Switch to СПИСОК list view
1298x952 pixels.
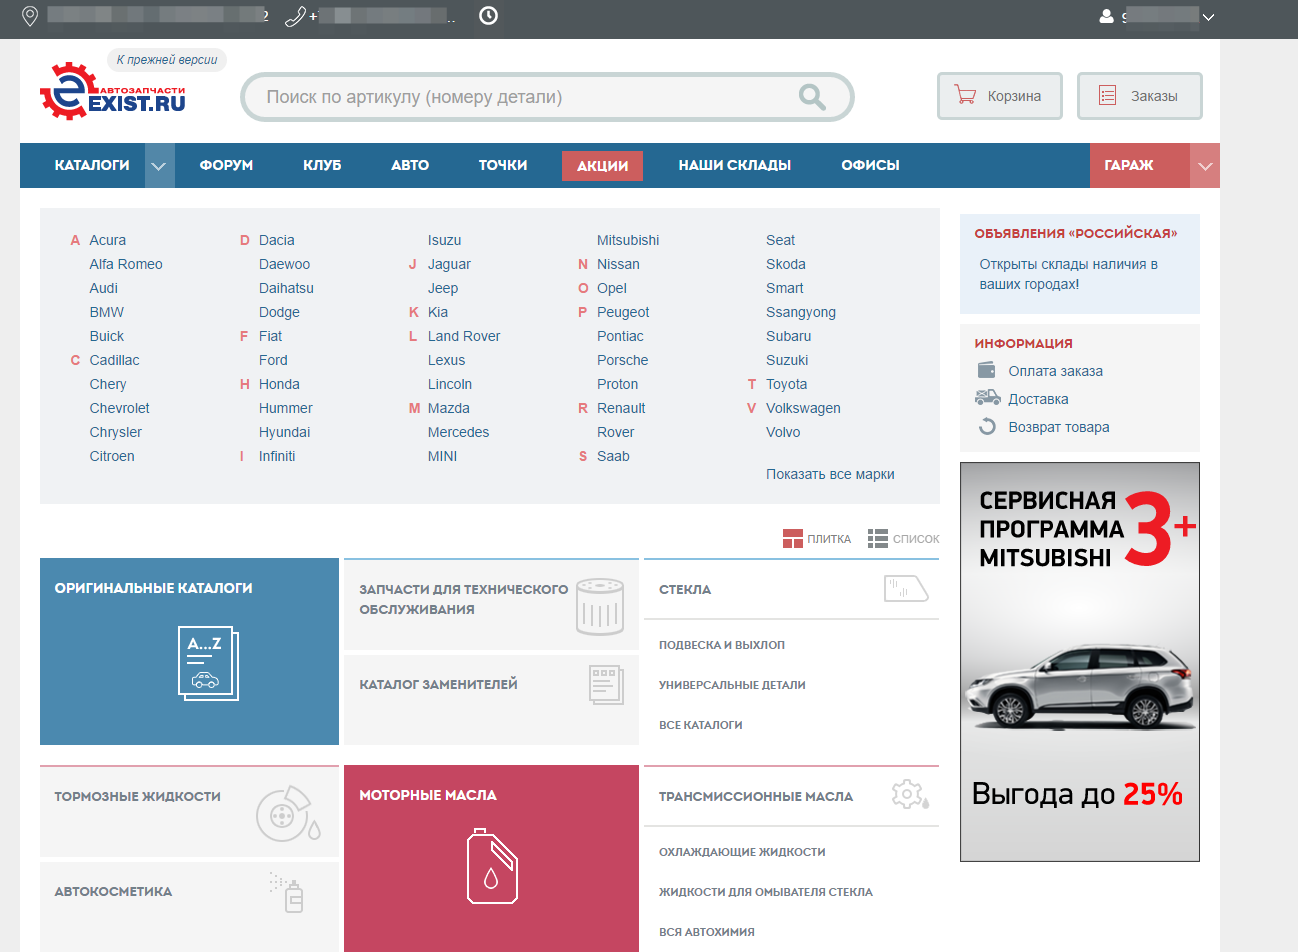click(904, 539)
